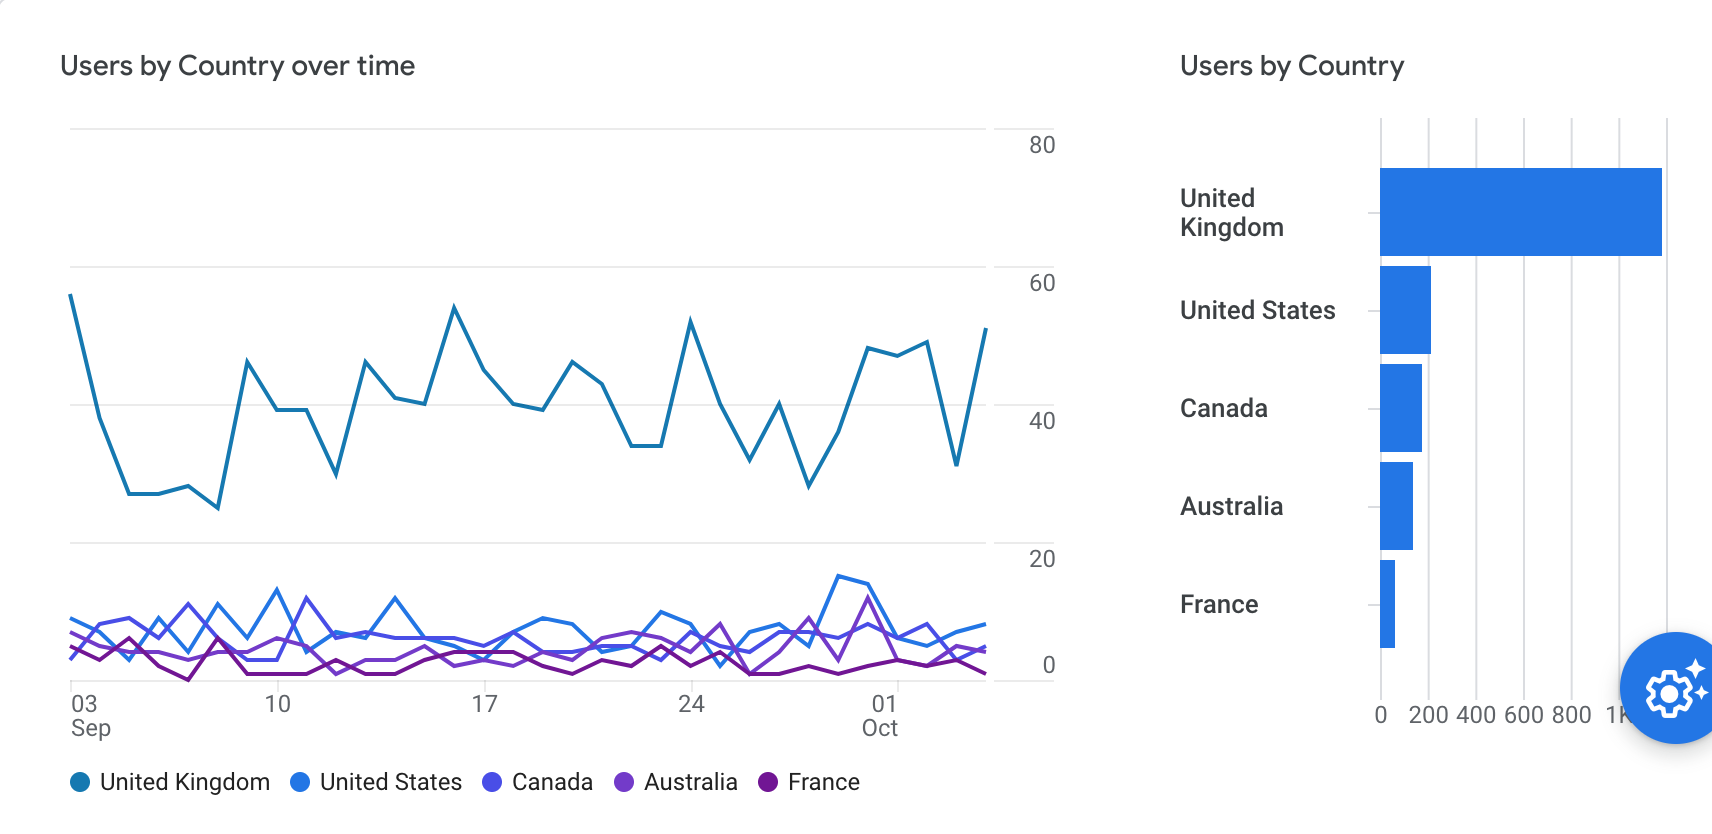Image resolution: width=1712 pixels, height=834 pixels.
Task: Toggle the United States legend label
Action: click(x=391, y=782)
